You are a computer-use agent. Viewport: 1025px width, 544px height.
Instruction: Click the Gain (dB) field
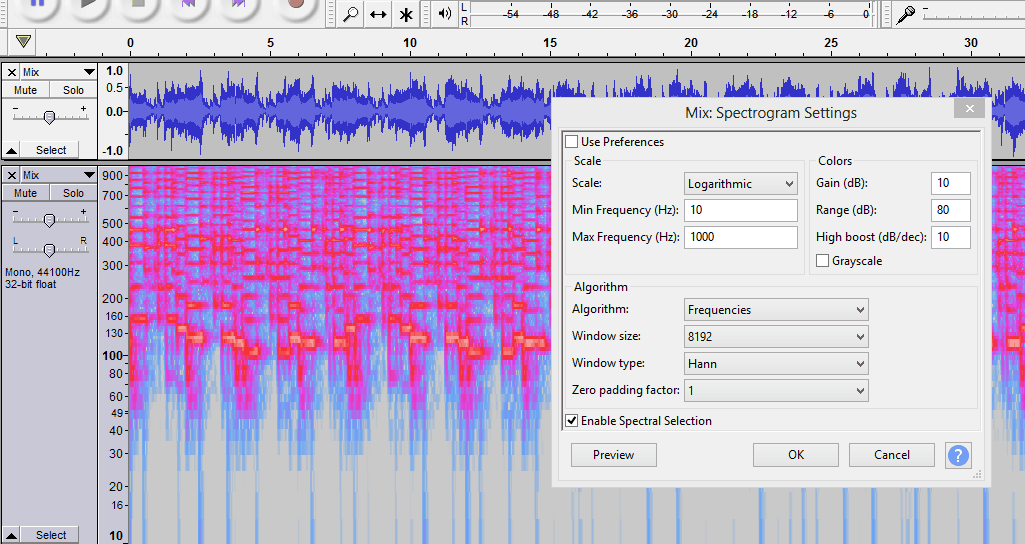[x=950, y=183]
